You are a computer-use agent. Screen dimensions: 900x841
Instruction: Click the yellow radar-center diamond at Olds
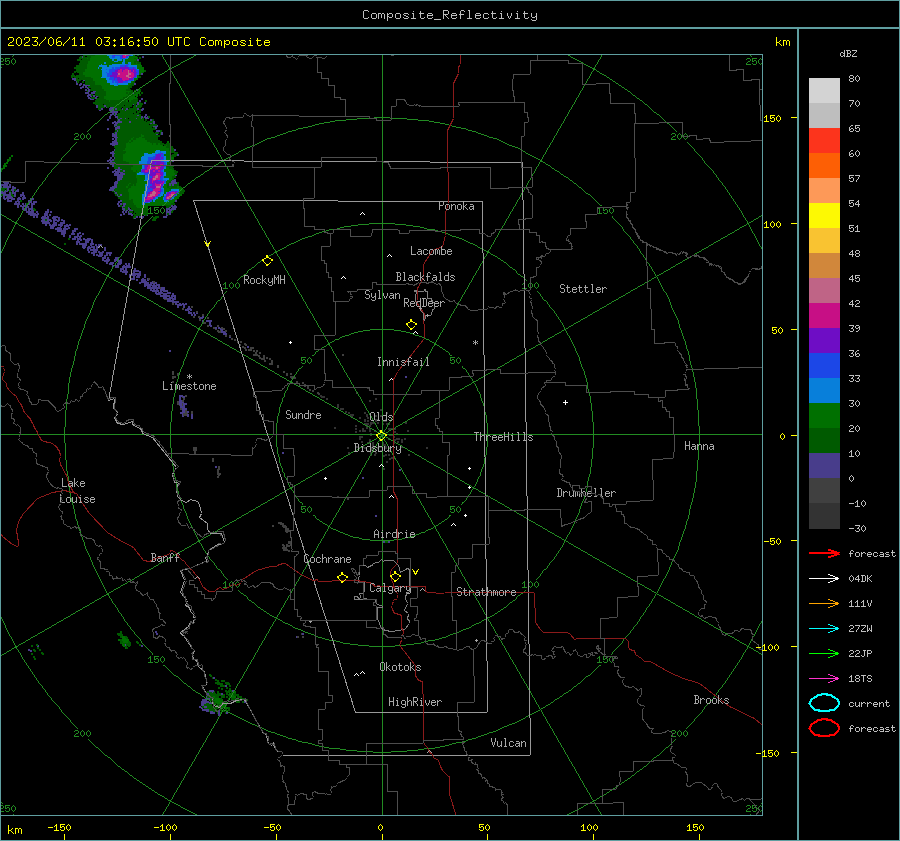point(381,436)
